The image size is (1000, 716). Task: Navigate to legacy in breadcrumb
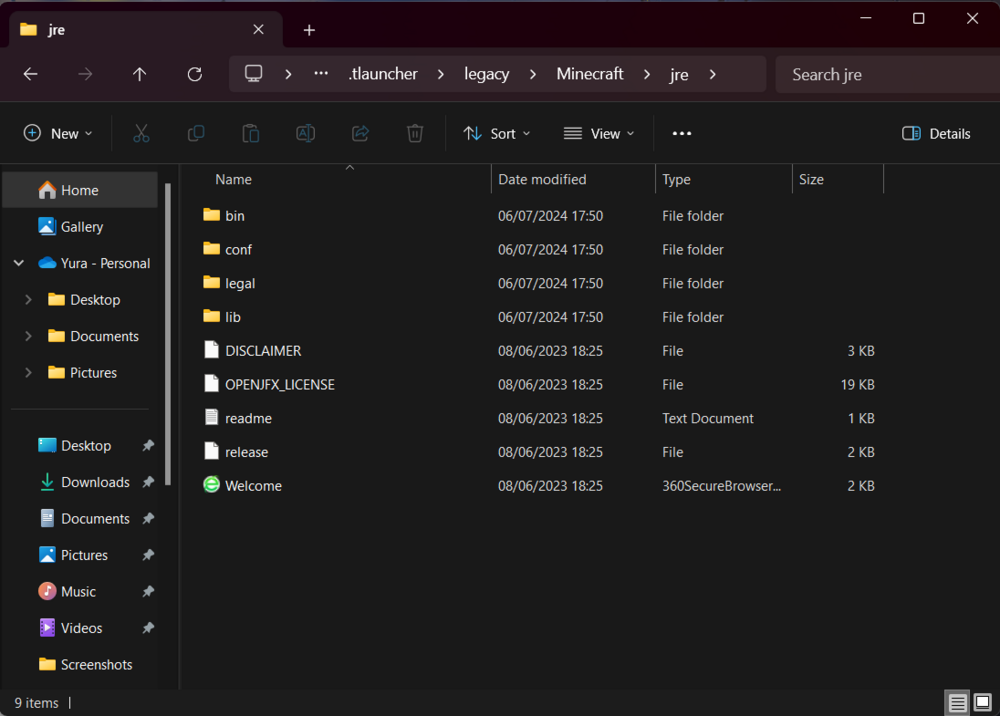point(487,74)
